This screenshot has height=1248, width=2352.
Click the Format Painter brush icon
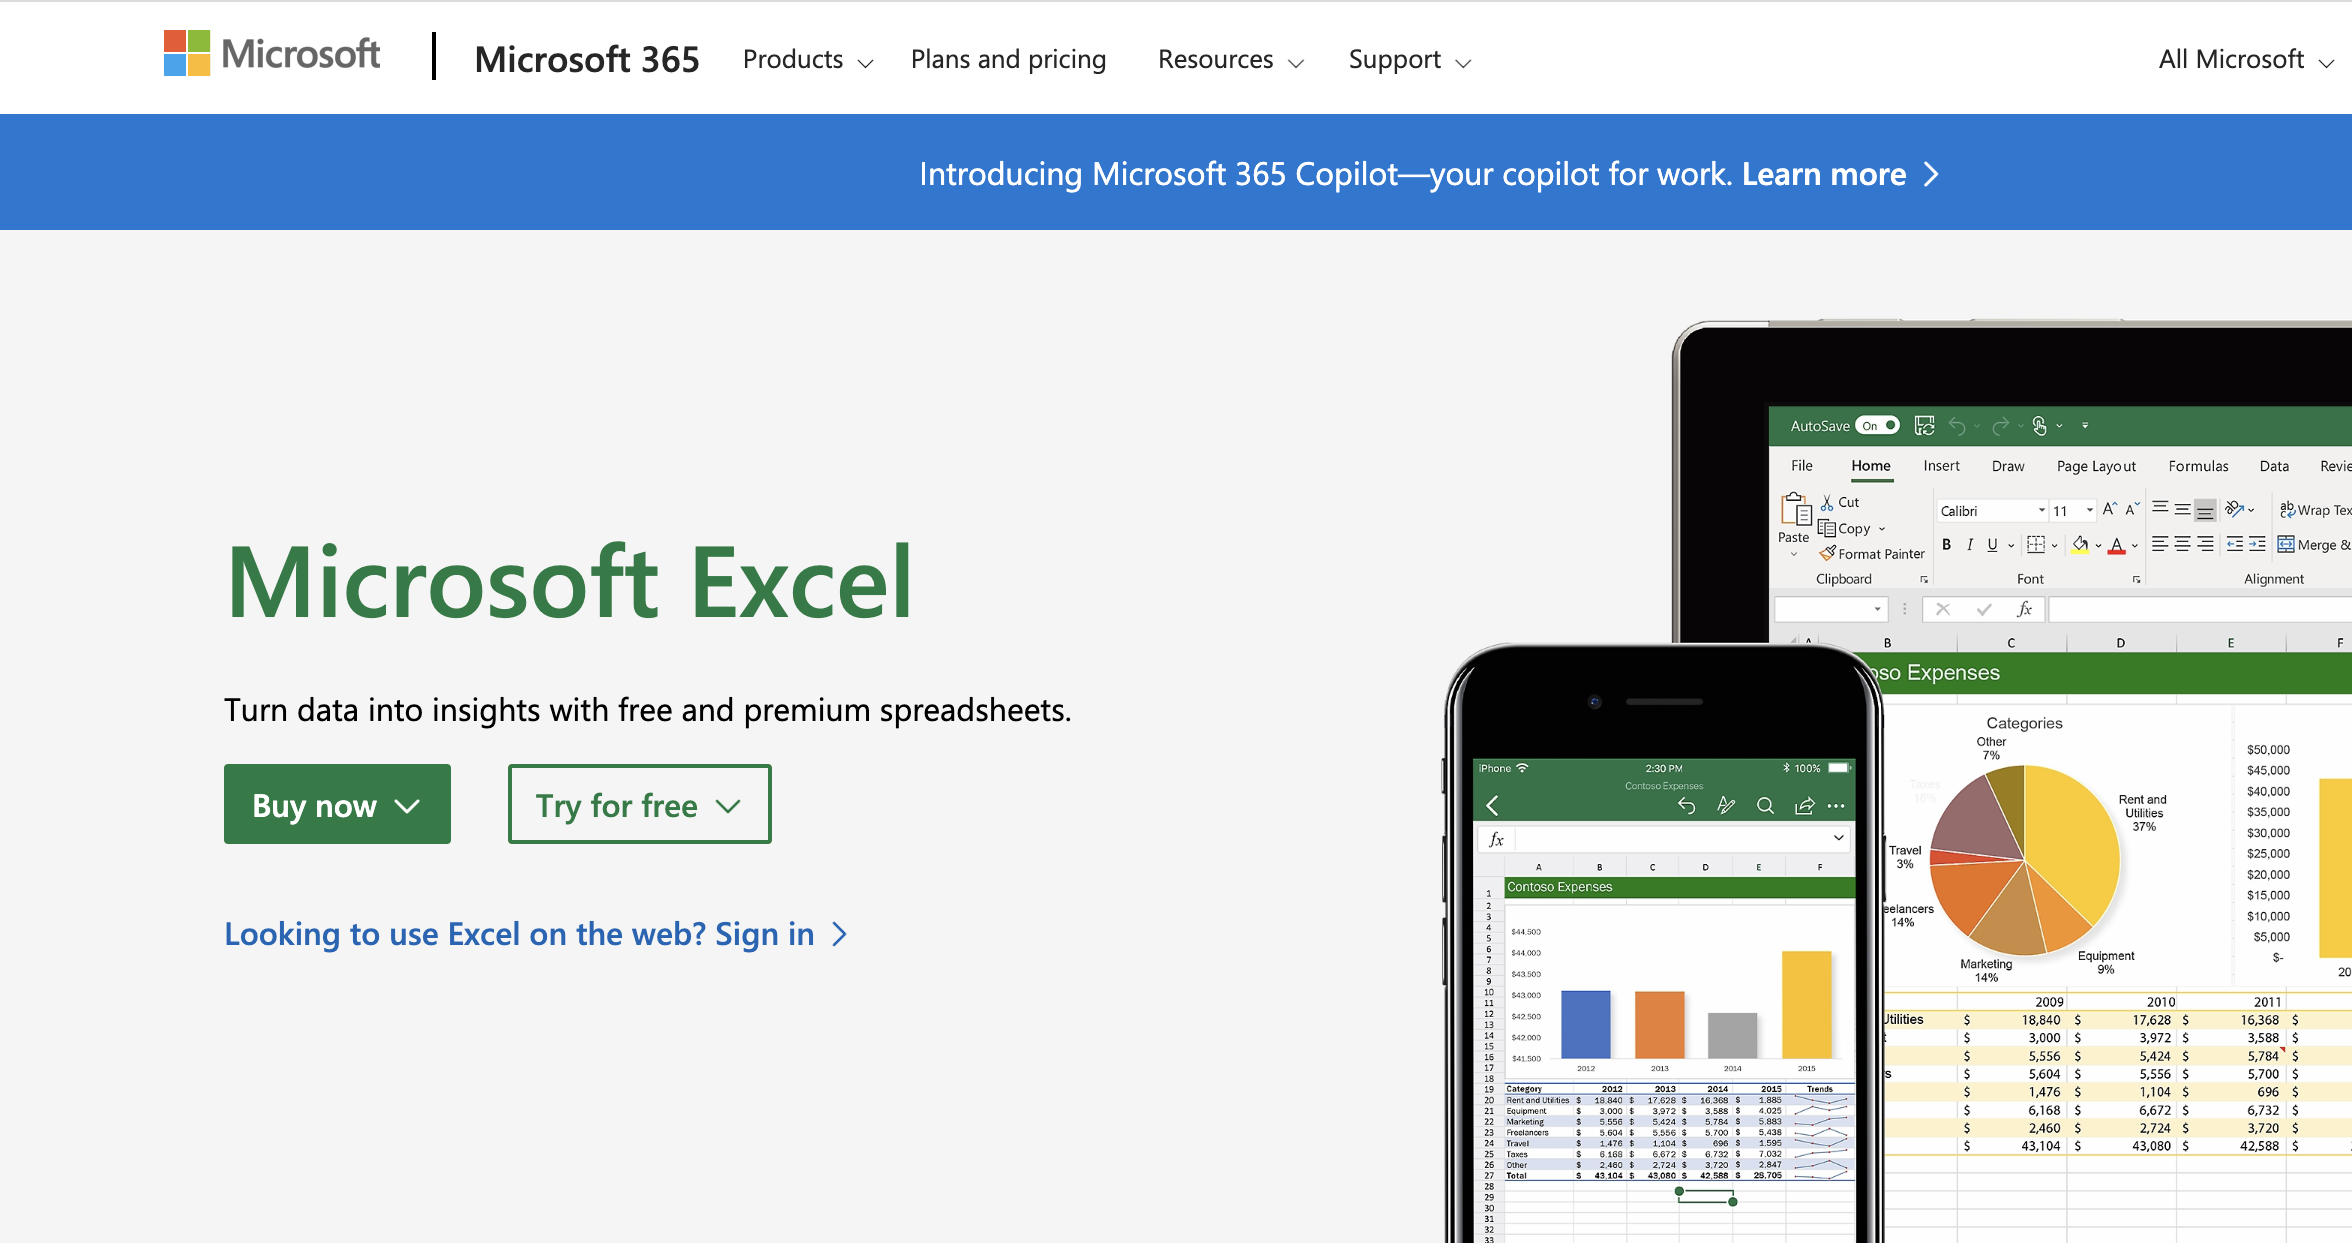1827,553
